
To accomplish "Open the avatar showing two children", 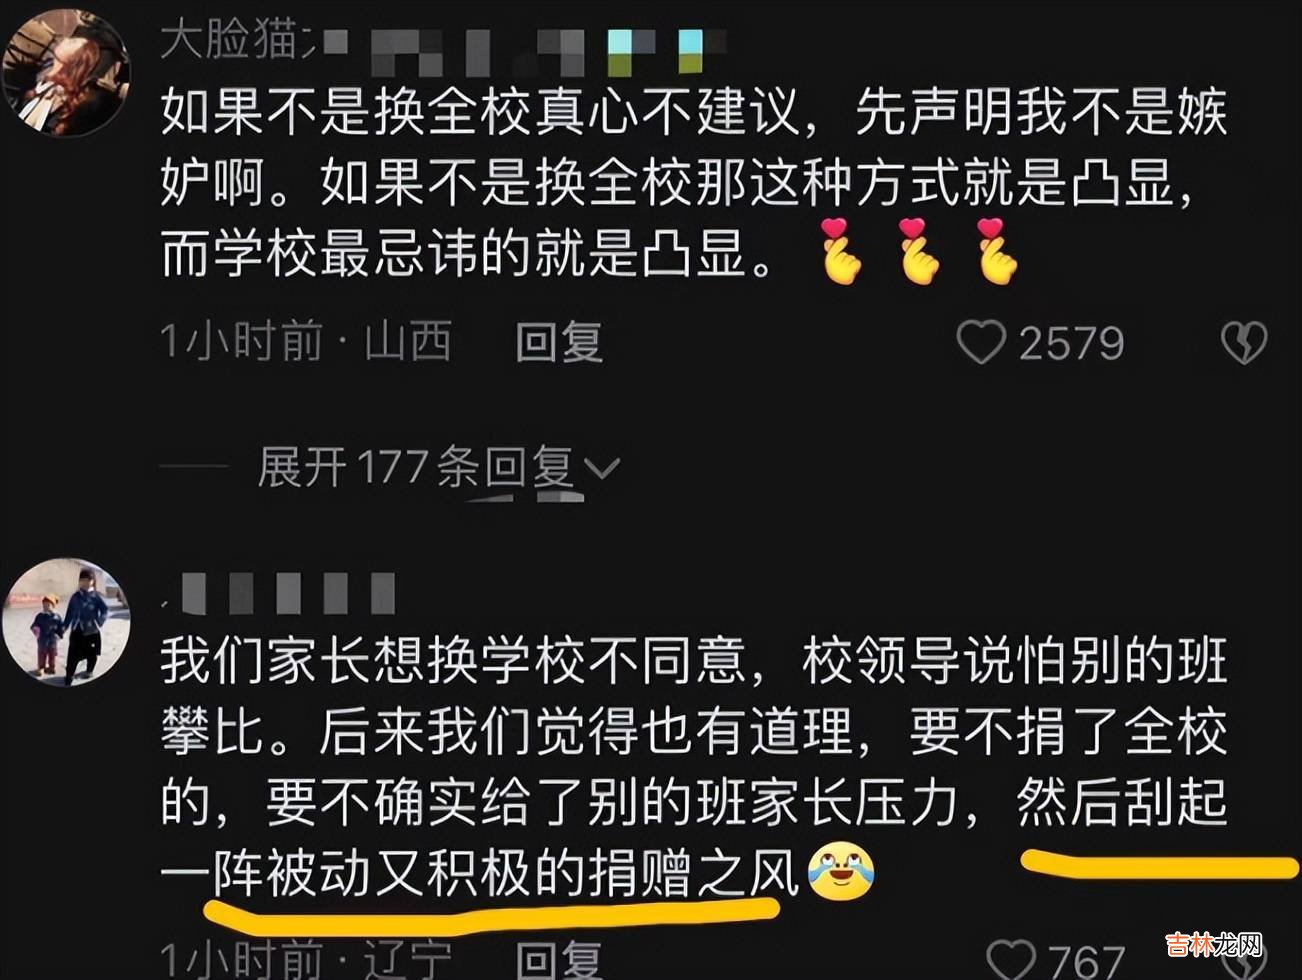I will (x=66, y=622).
